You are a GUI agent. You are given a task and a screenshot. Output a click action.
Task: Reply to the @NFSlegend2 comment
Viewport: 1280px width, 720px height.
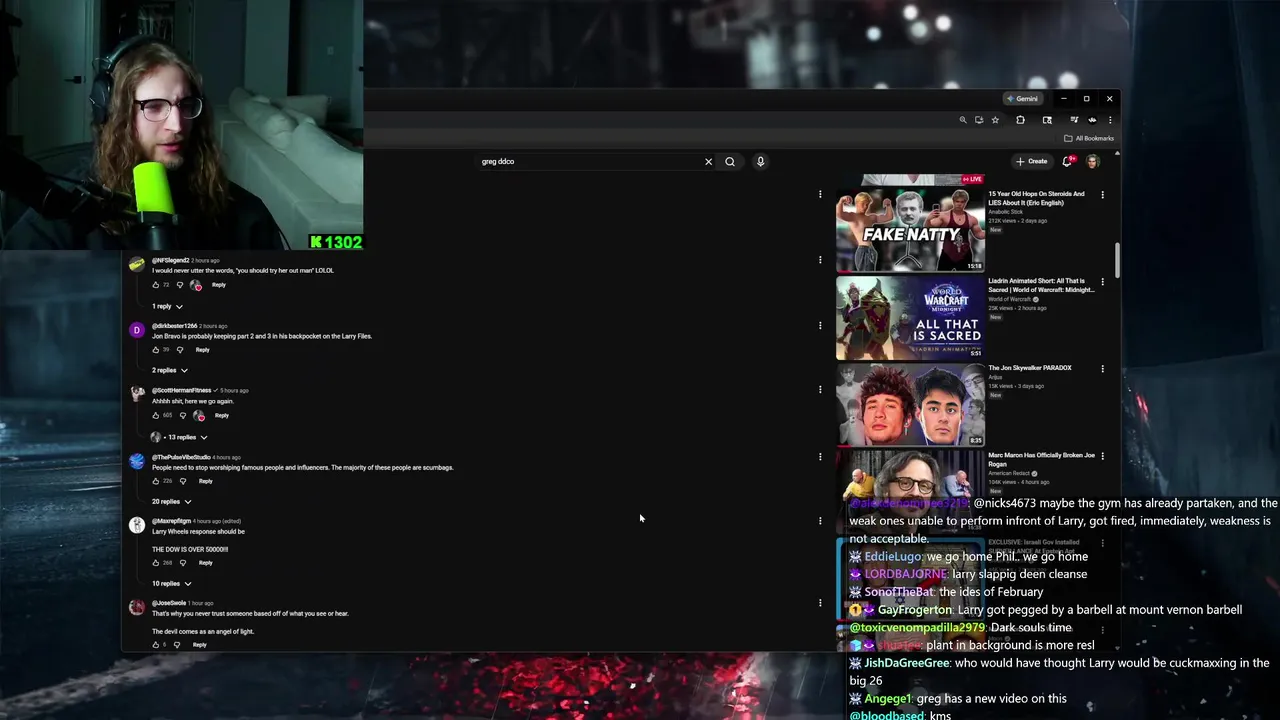pyautogui.click(x=218, y=285)
